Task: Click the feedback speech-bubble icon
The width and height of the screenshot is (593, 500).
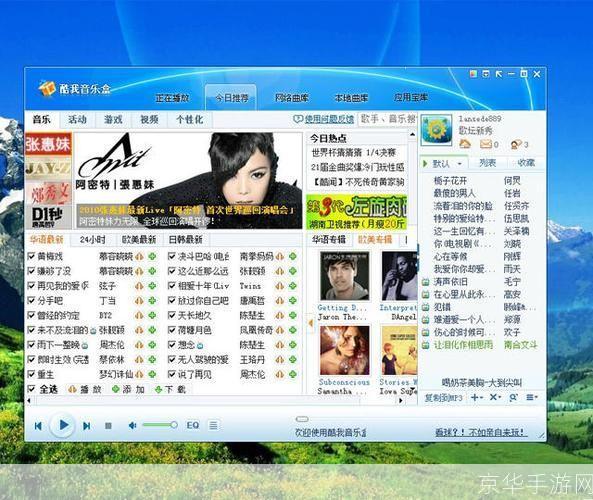Action: tap(298, 119)
